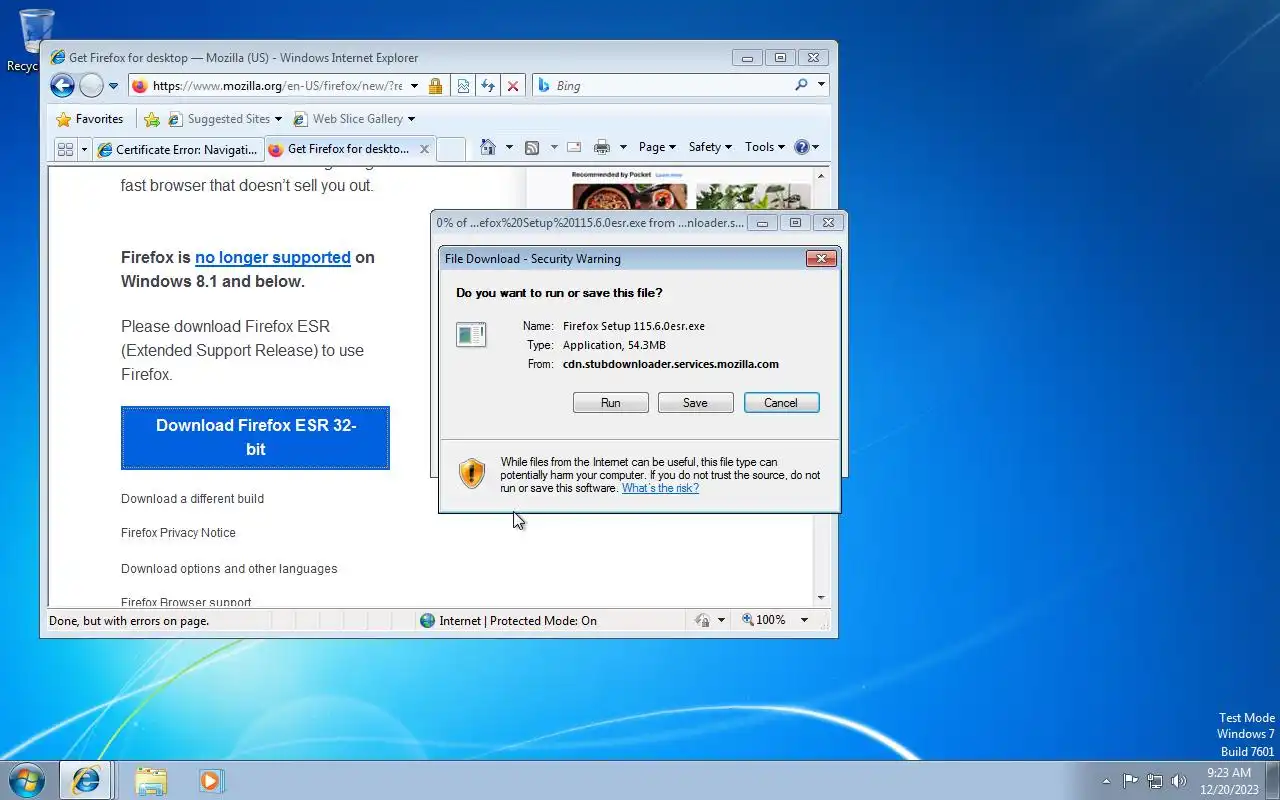
Task: Close the File Download Security Warning dialog
Action: point(821,258)
